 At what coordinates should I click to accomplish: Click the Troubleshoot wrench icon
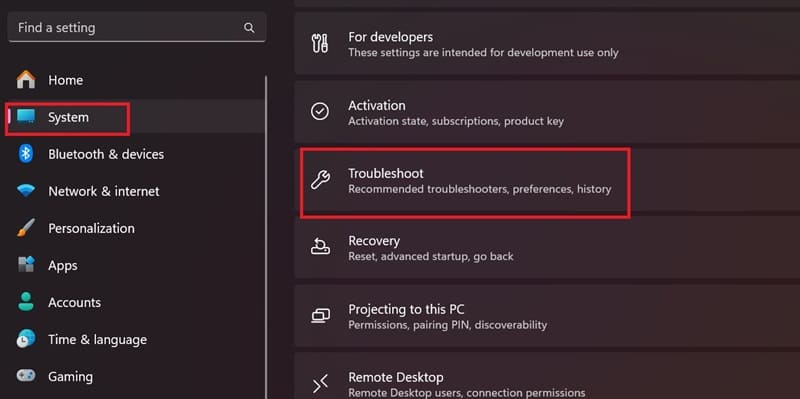320,180
